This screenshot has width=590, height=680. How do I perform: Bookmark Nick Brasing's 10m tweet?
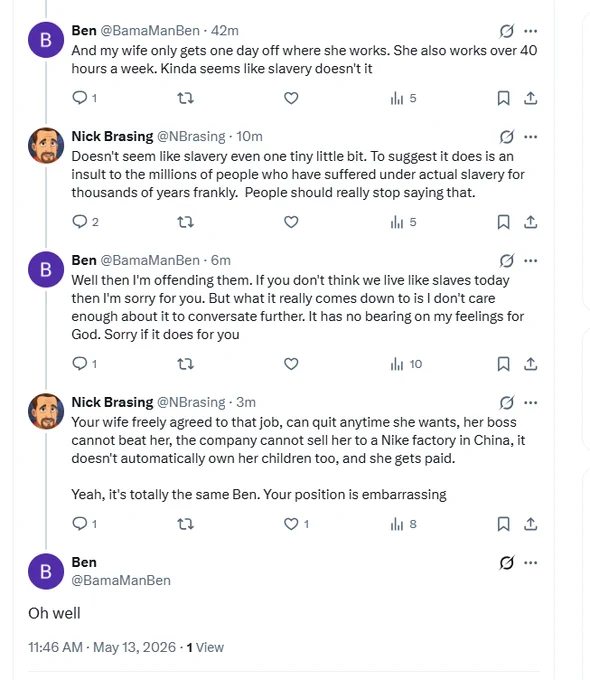[503, 222]
